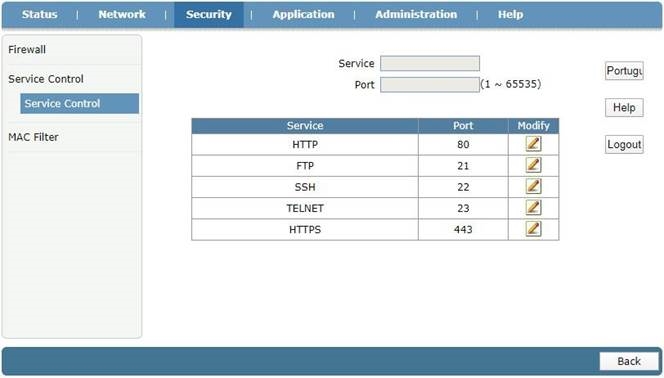This screenshot has height=378, width=664.
Task: Click the HTTP service name cell
Action: click(x=305, y=144)
